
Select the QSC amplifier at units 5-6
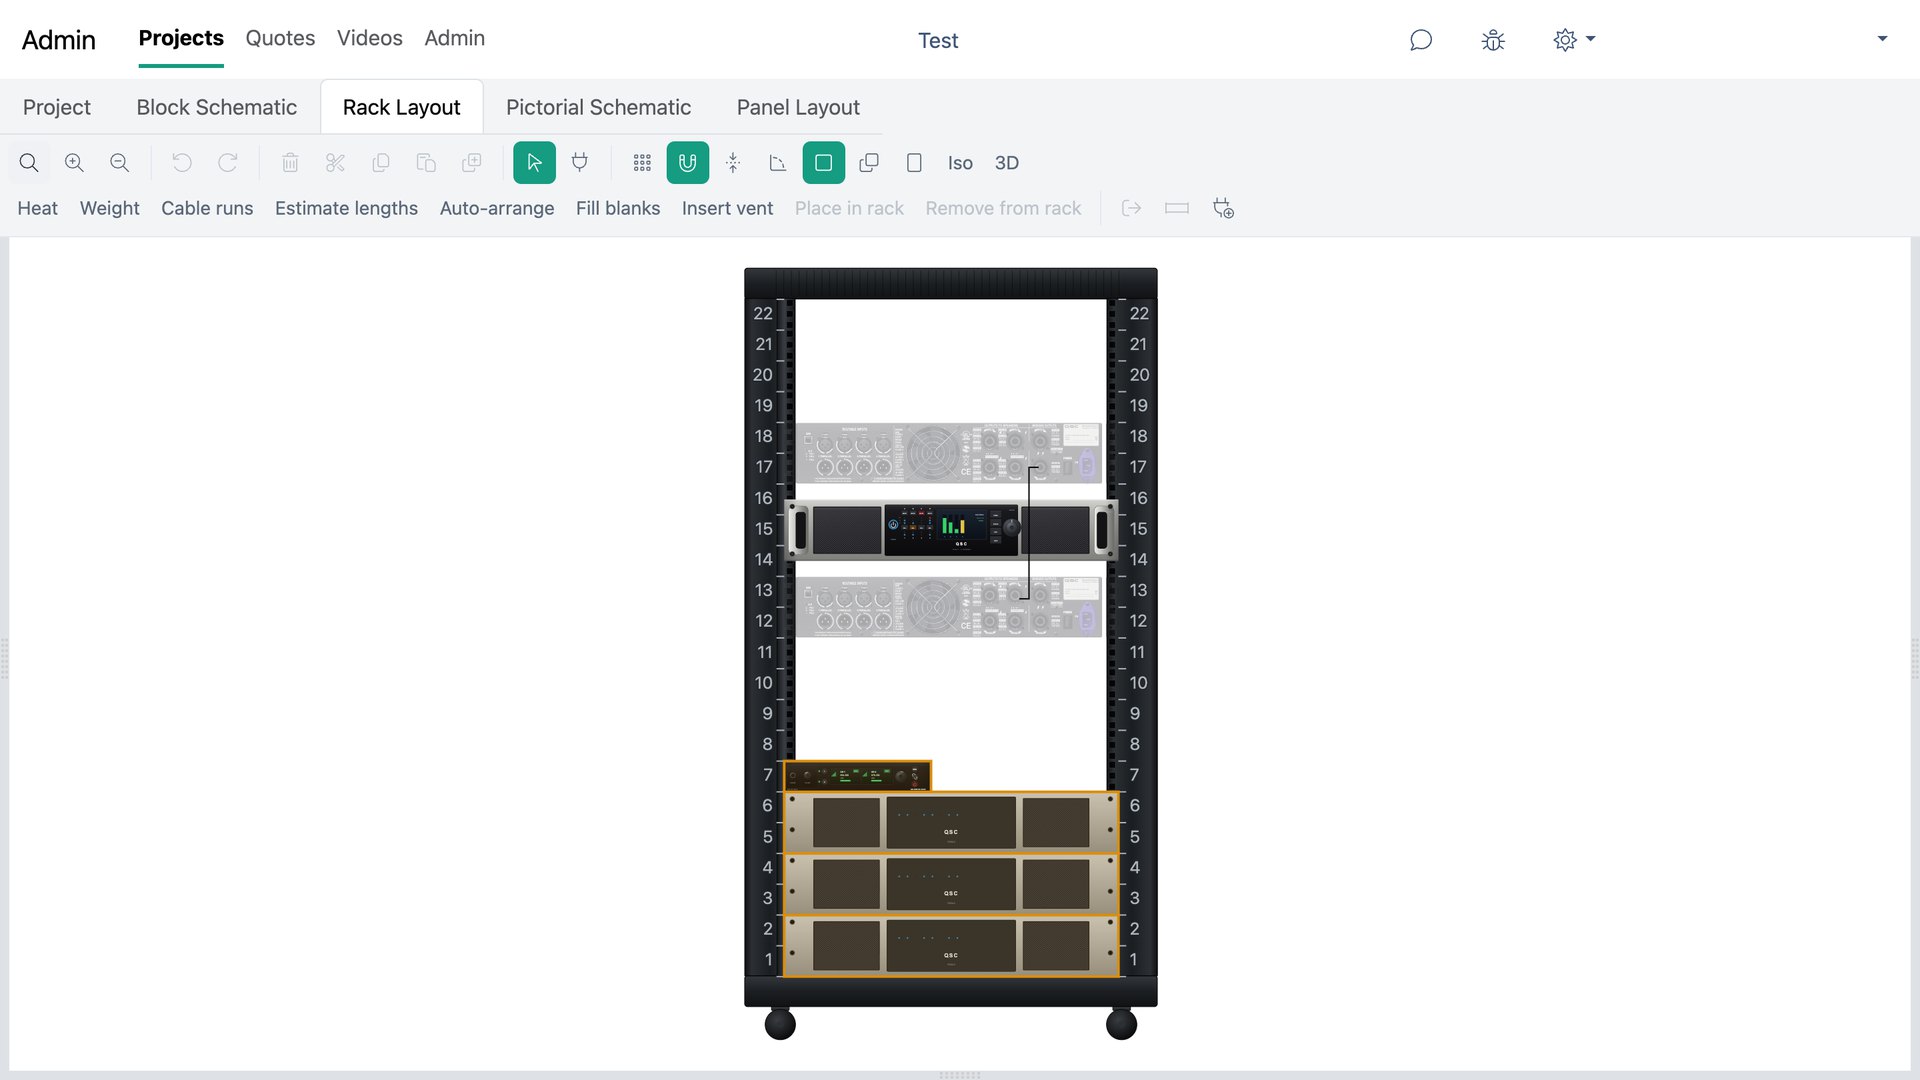click(x=950, y=822)
